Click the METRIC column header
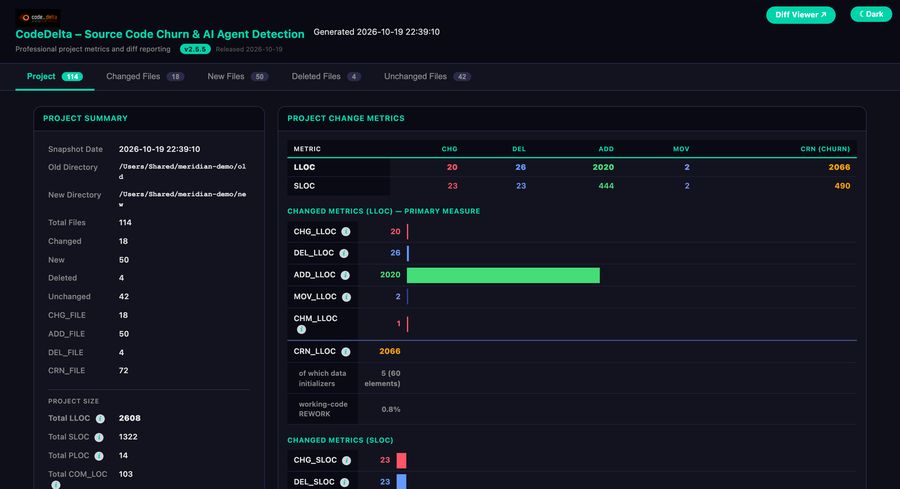Screen dimensions: 900x489 [307, 149]
